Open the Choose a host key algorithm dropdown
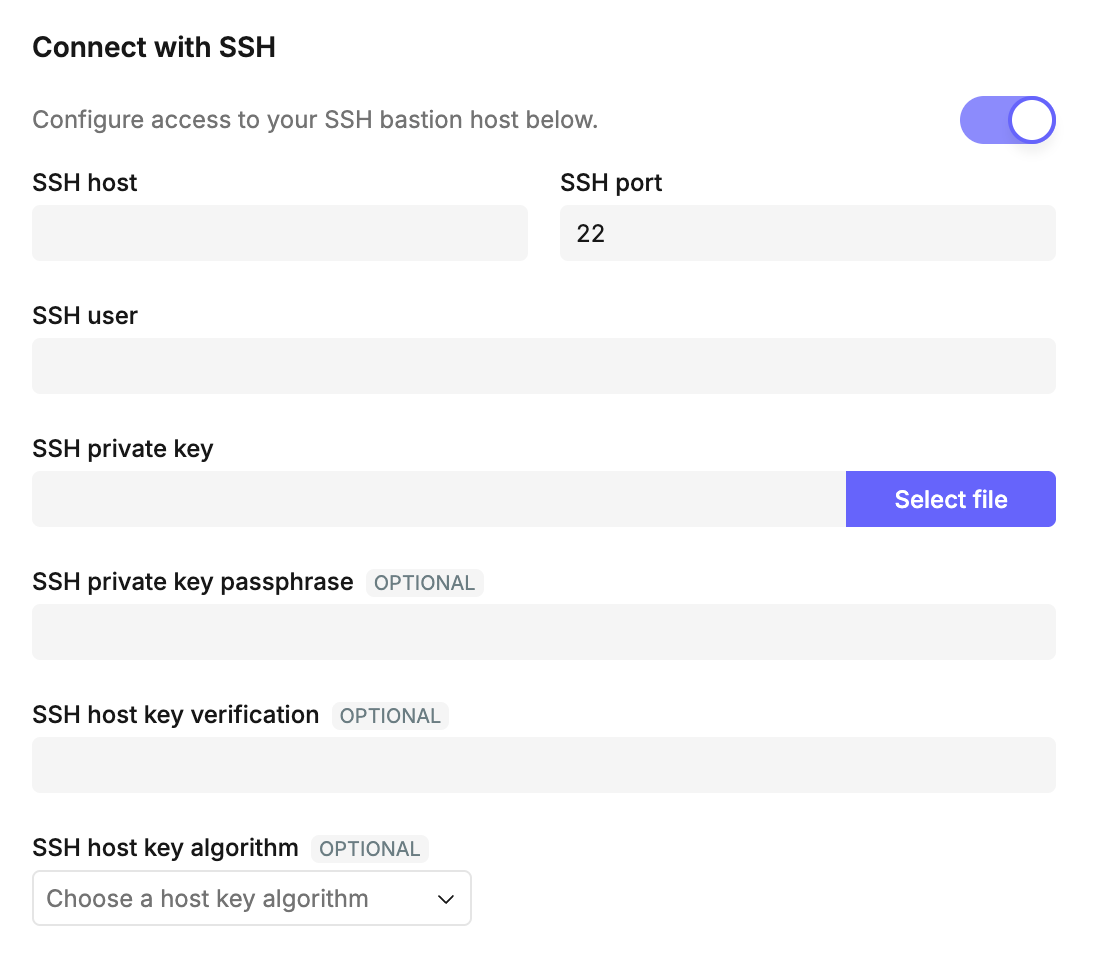Image resolution: width=1094 pixels, height=958 pixels. pyautogui.click(x=252, y=898)
